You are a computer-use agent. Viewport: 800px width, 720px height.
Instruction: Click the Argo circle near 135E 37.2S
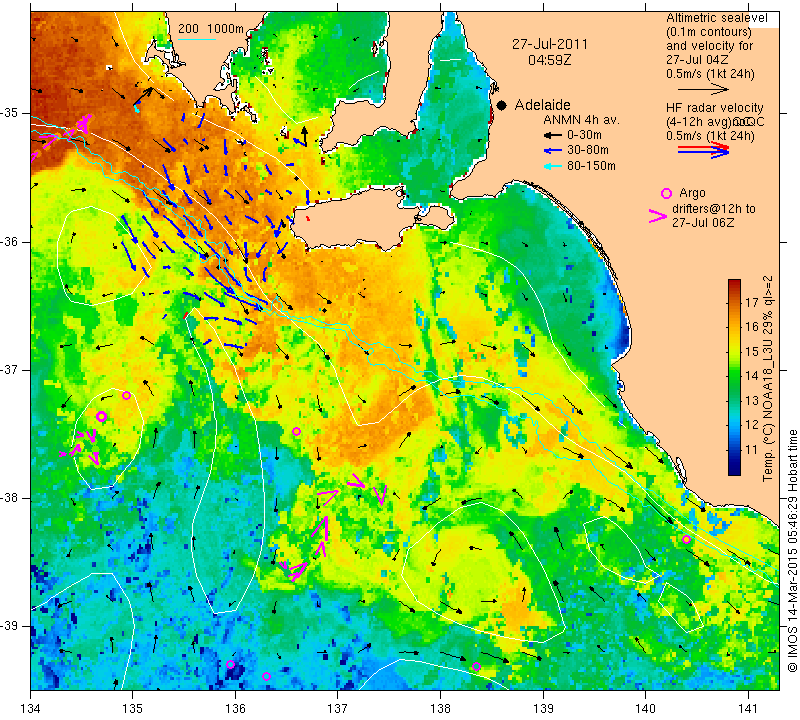(x=127, y=395)
